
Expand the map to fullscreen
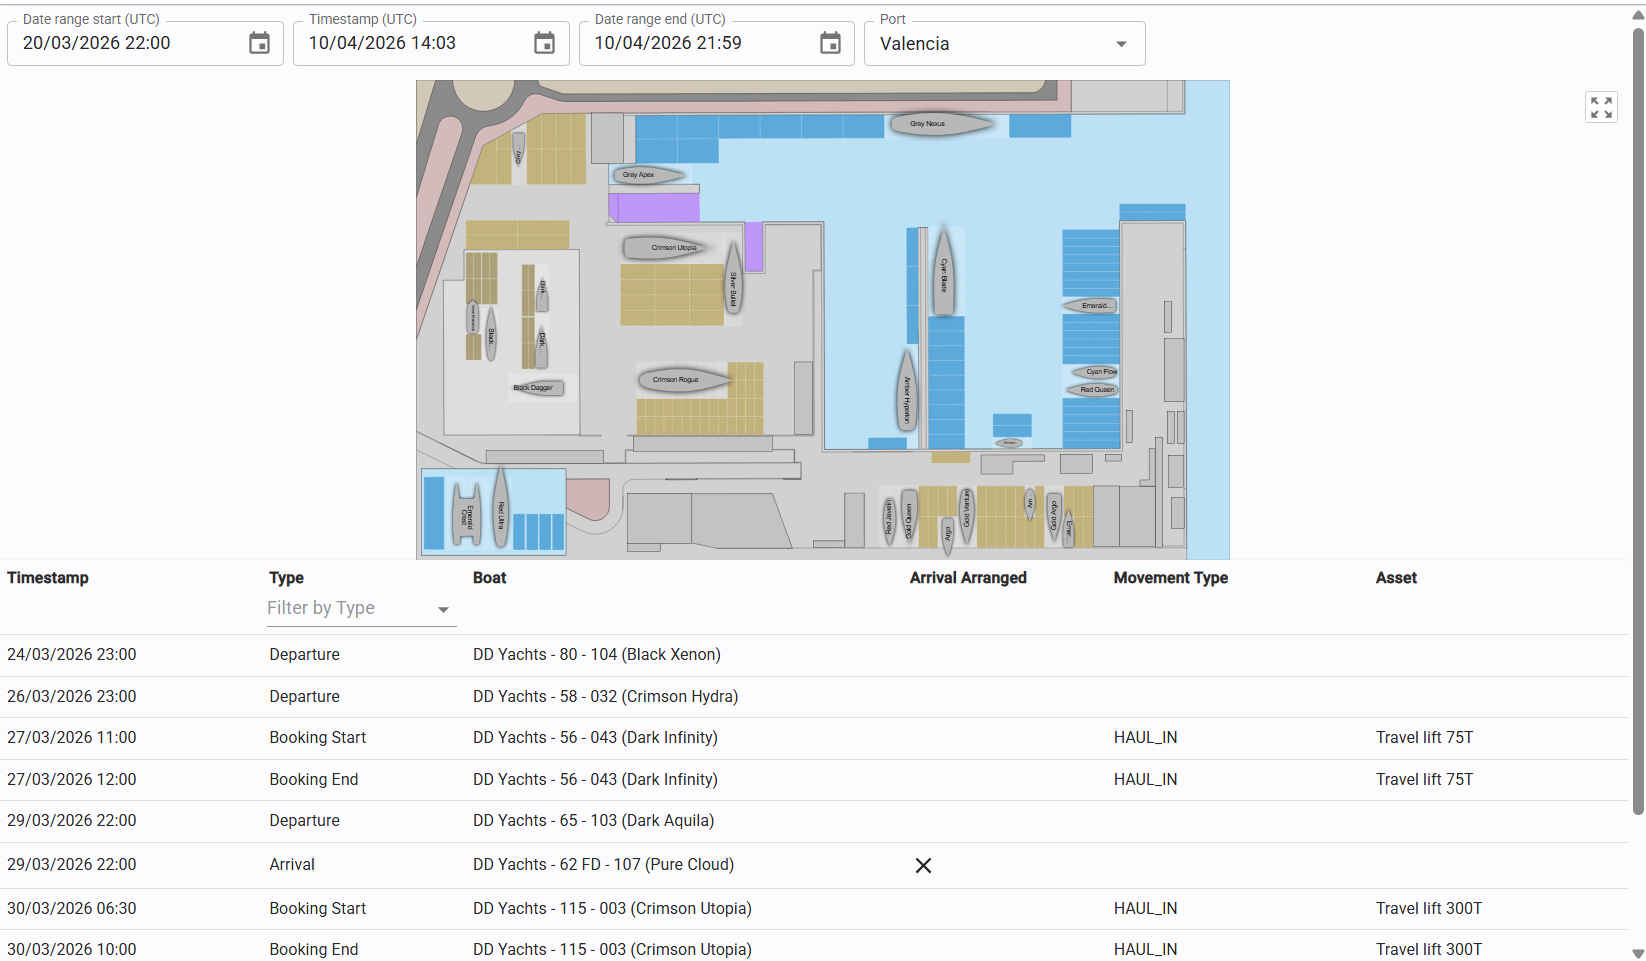click(x=1601, y=107)
